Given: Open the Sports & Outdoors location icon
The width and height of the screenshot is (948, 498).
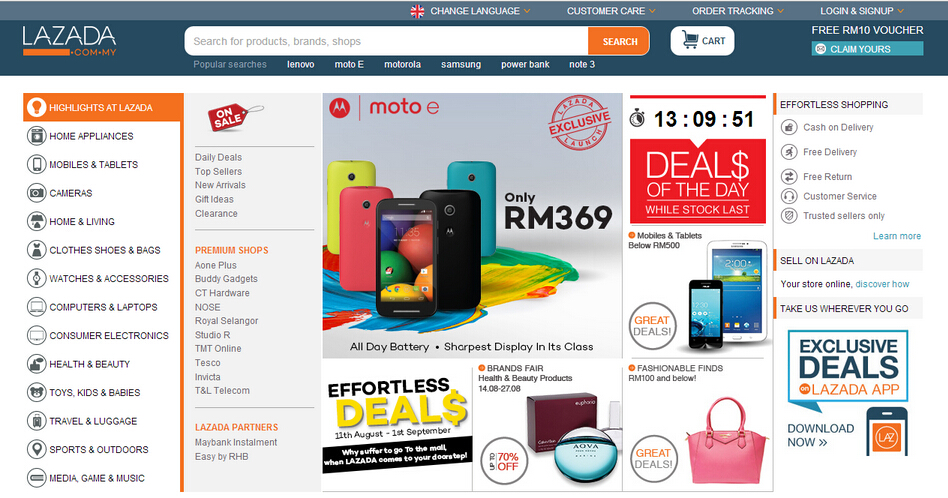Looking at the screenshot, I should tap(36, 449).
